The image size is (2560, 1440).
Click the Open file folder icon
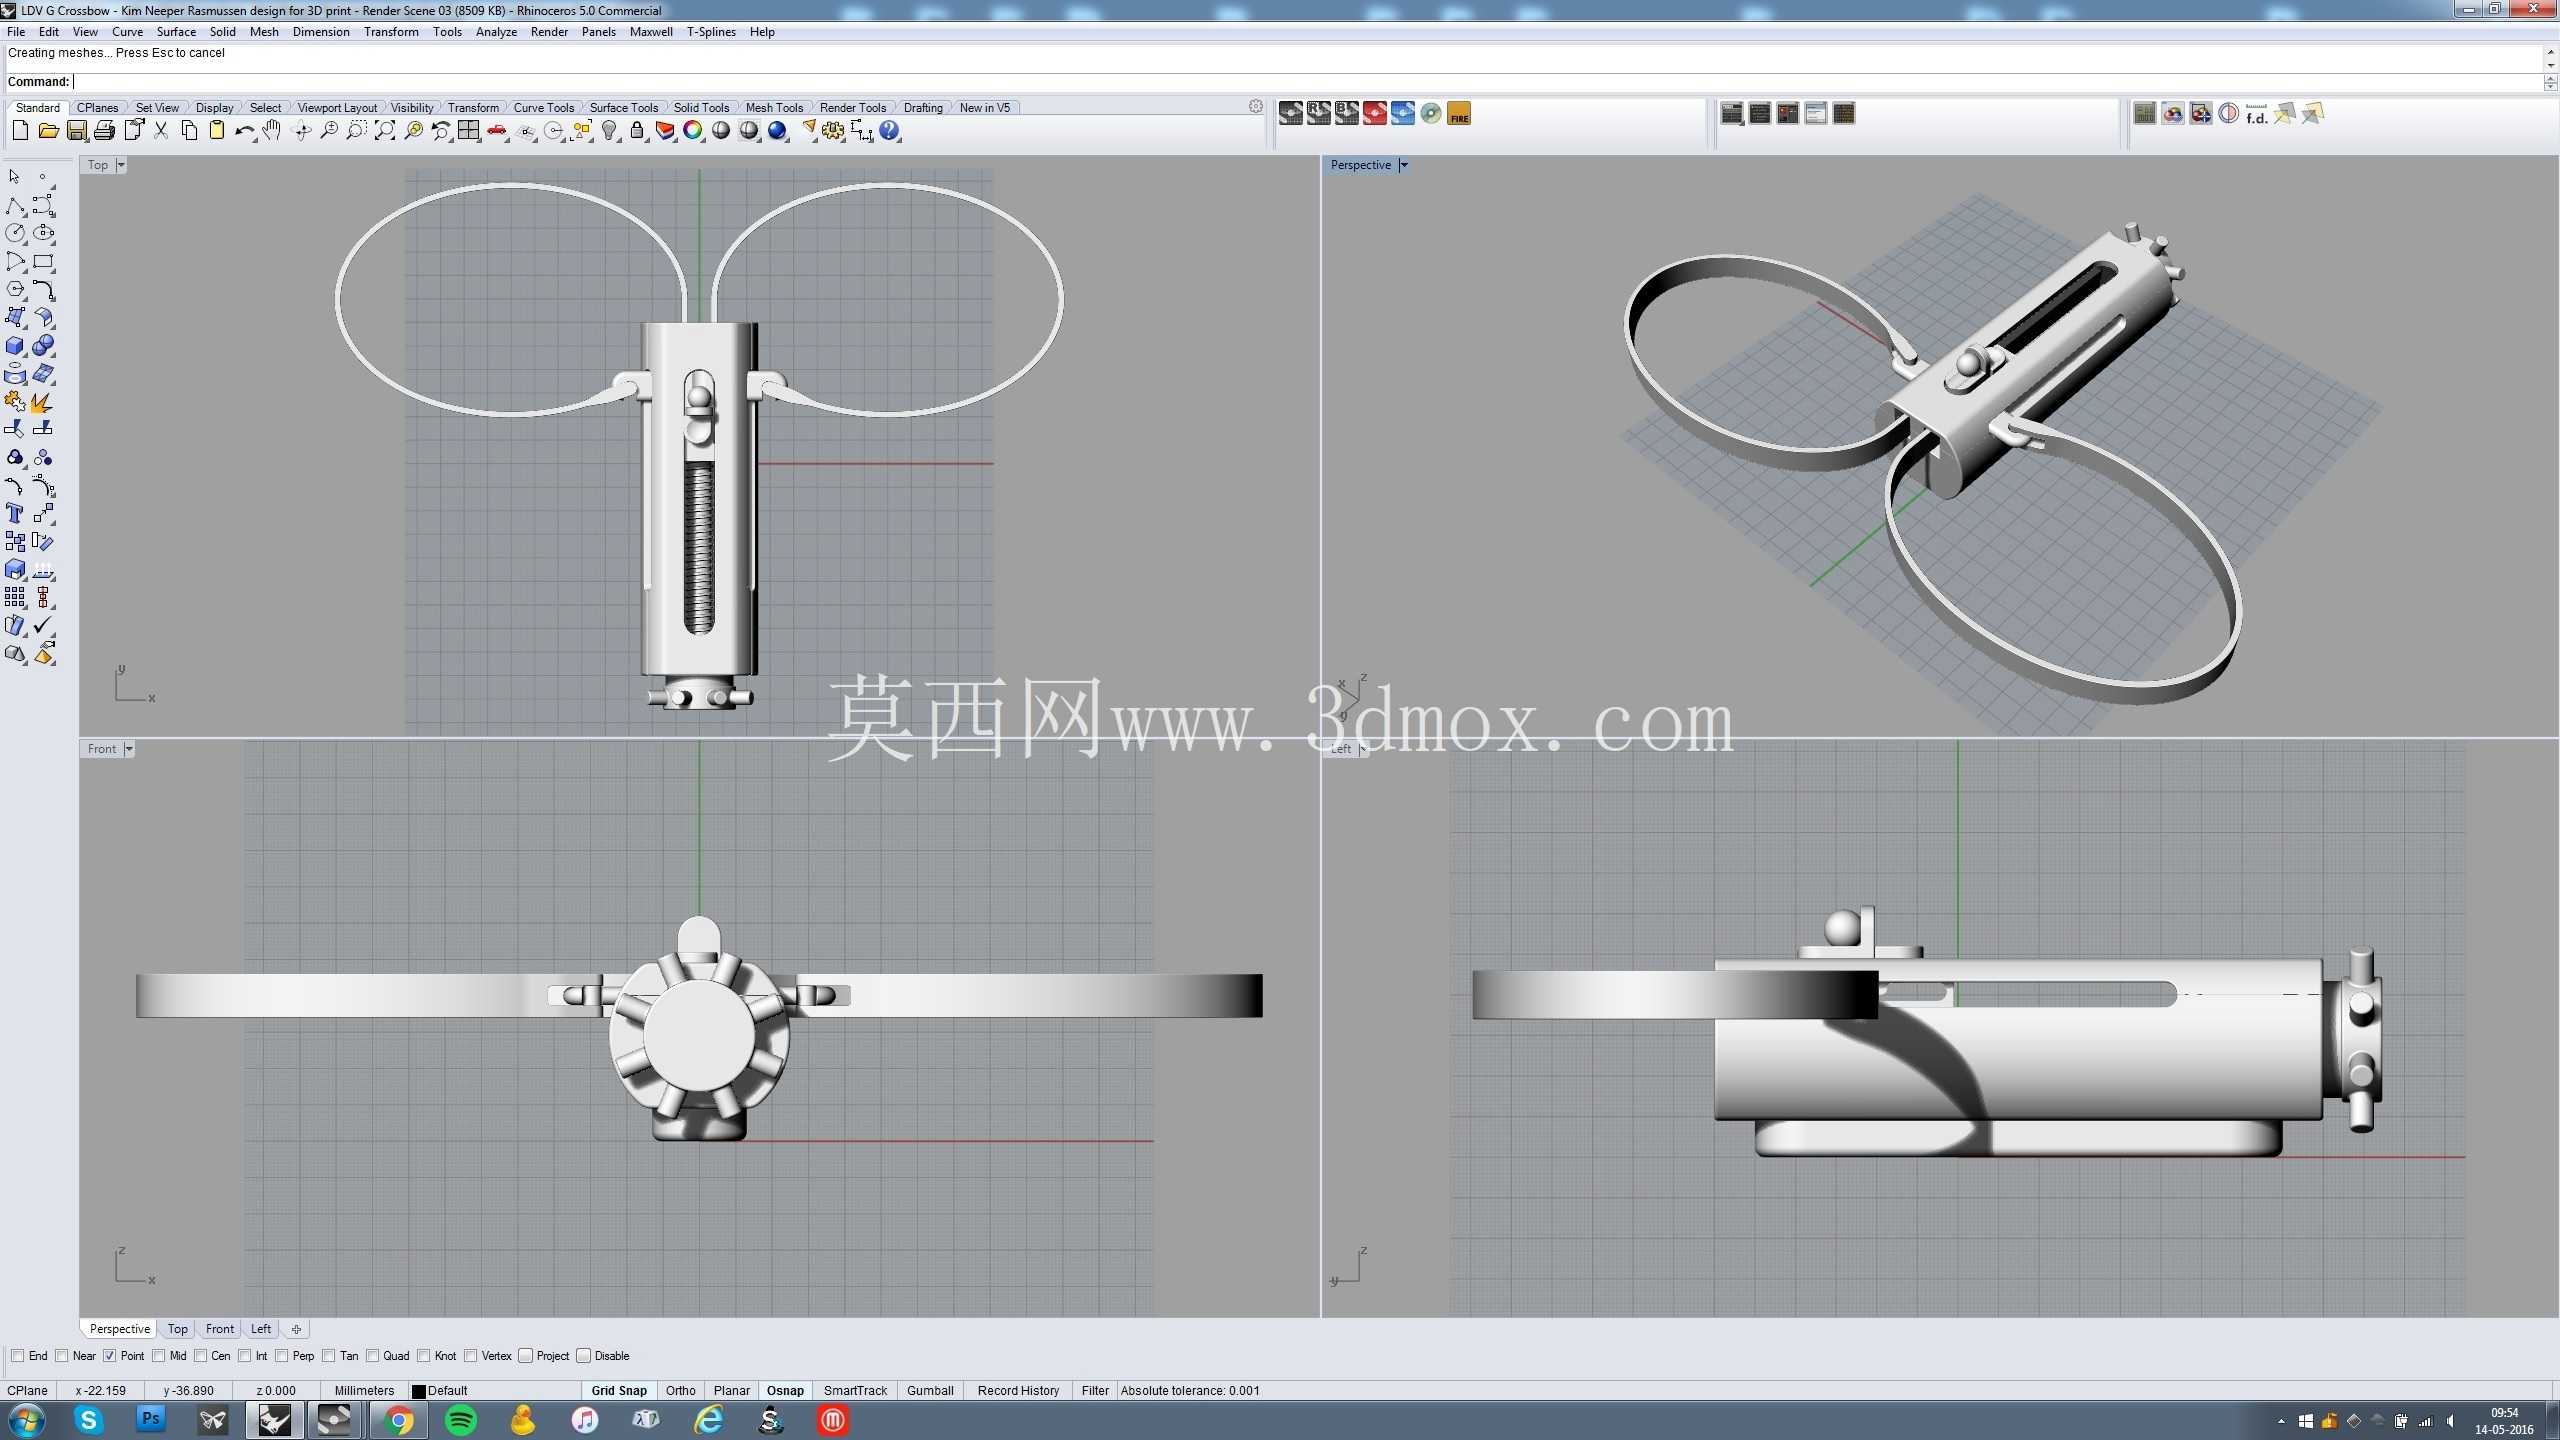tap(48, 131)
